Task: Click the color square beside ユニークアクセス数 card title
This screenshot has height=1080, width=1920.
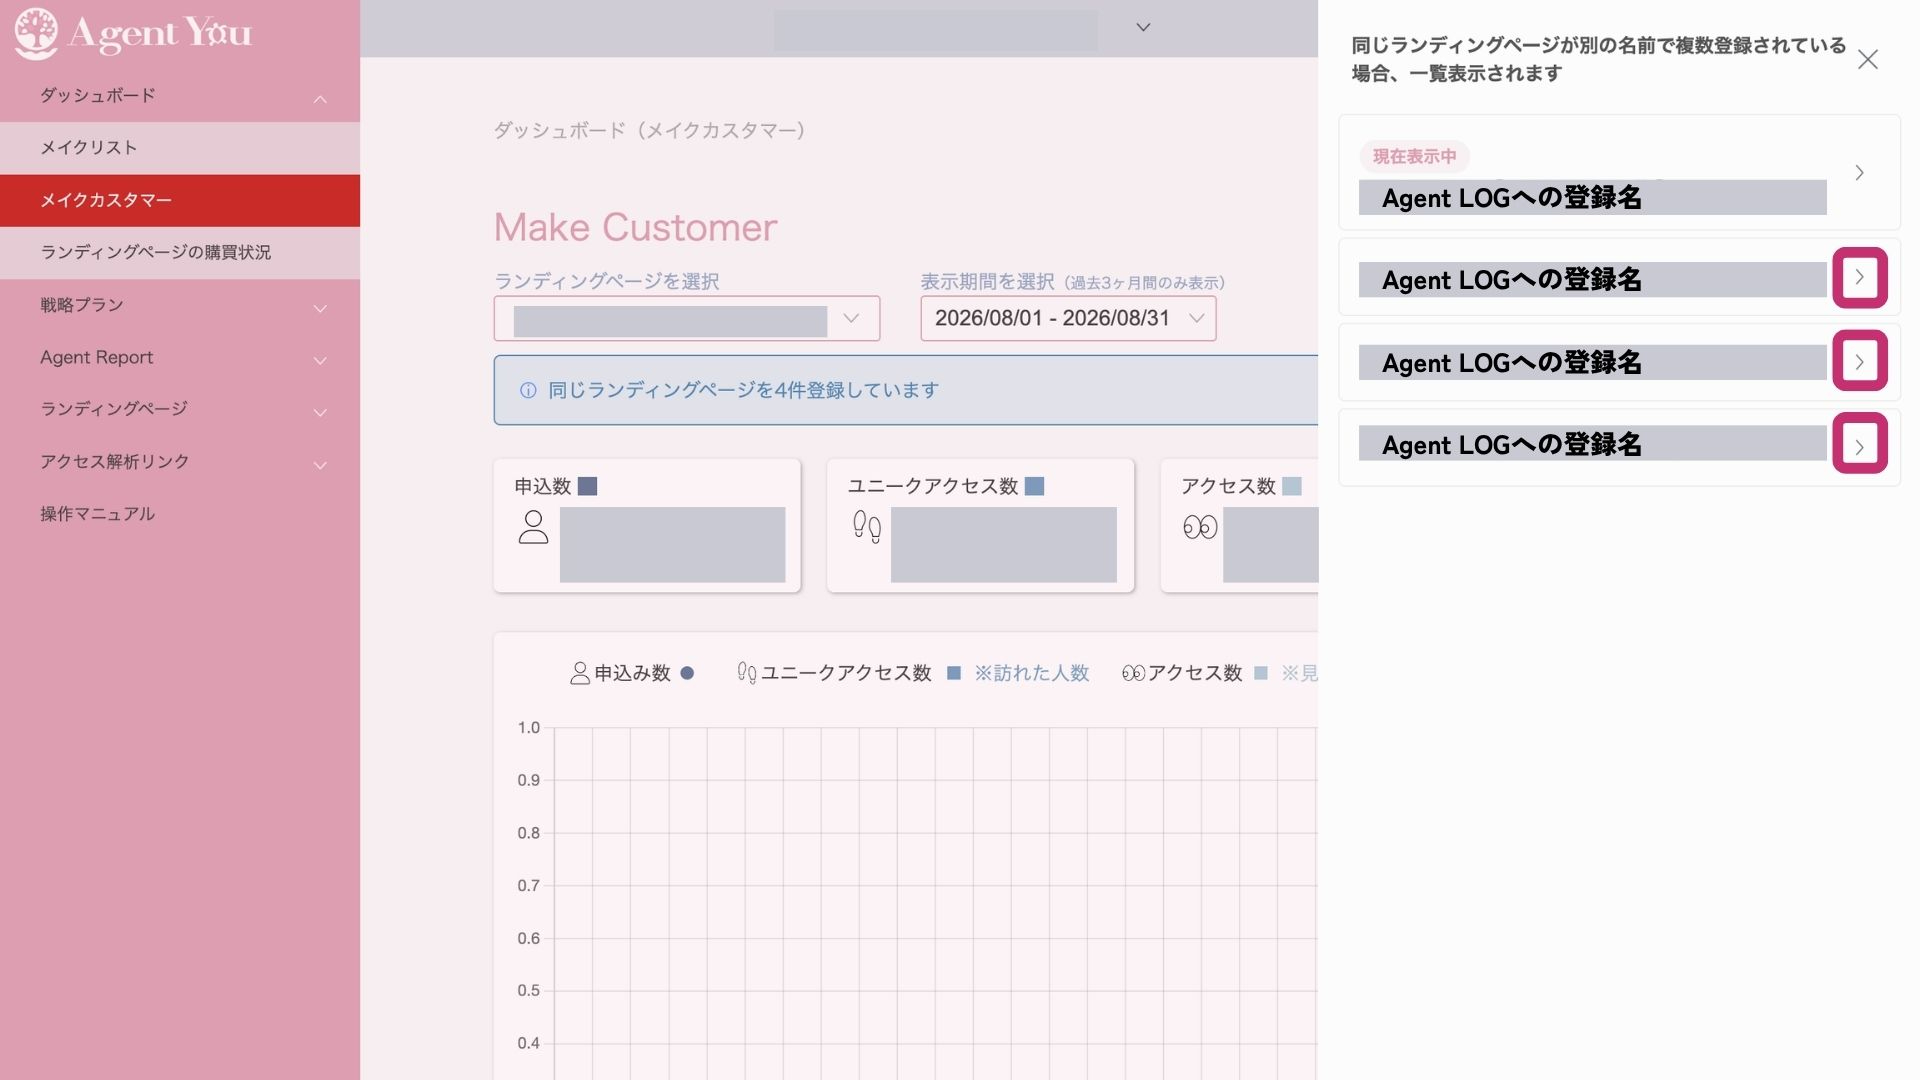Action: 1035,486
